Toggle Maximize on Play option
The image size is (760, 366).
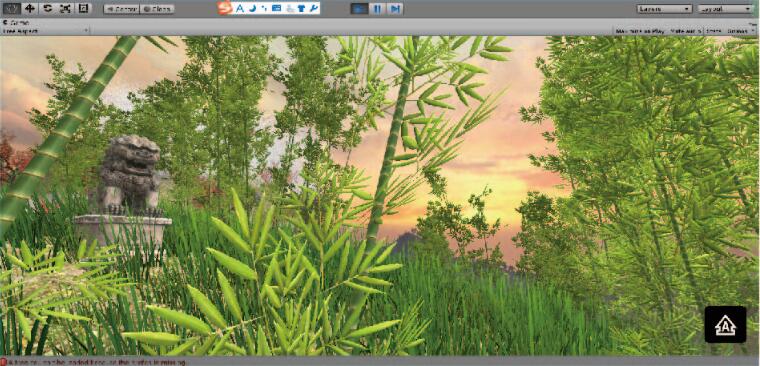pos(639,31)
